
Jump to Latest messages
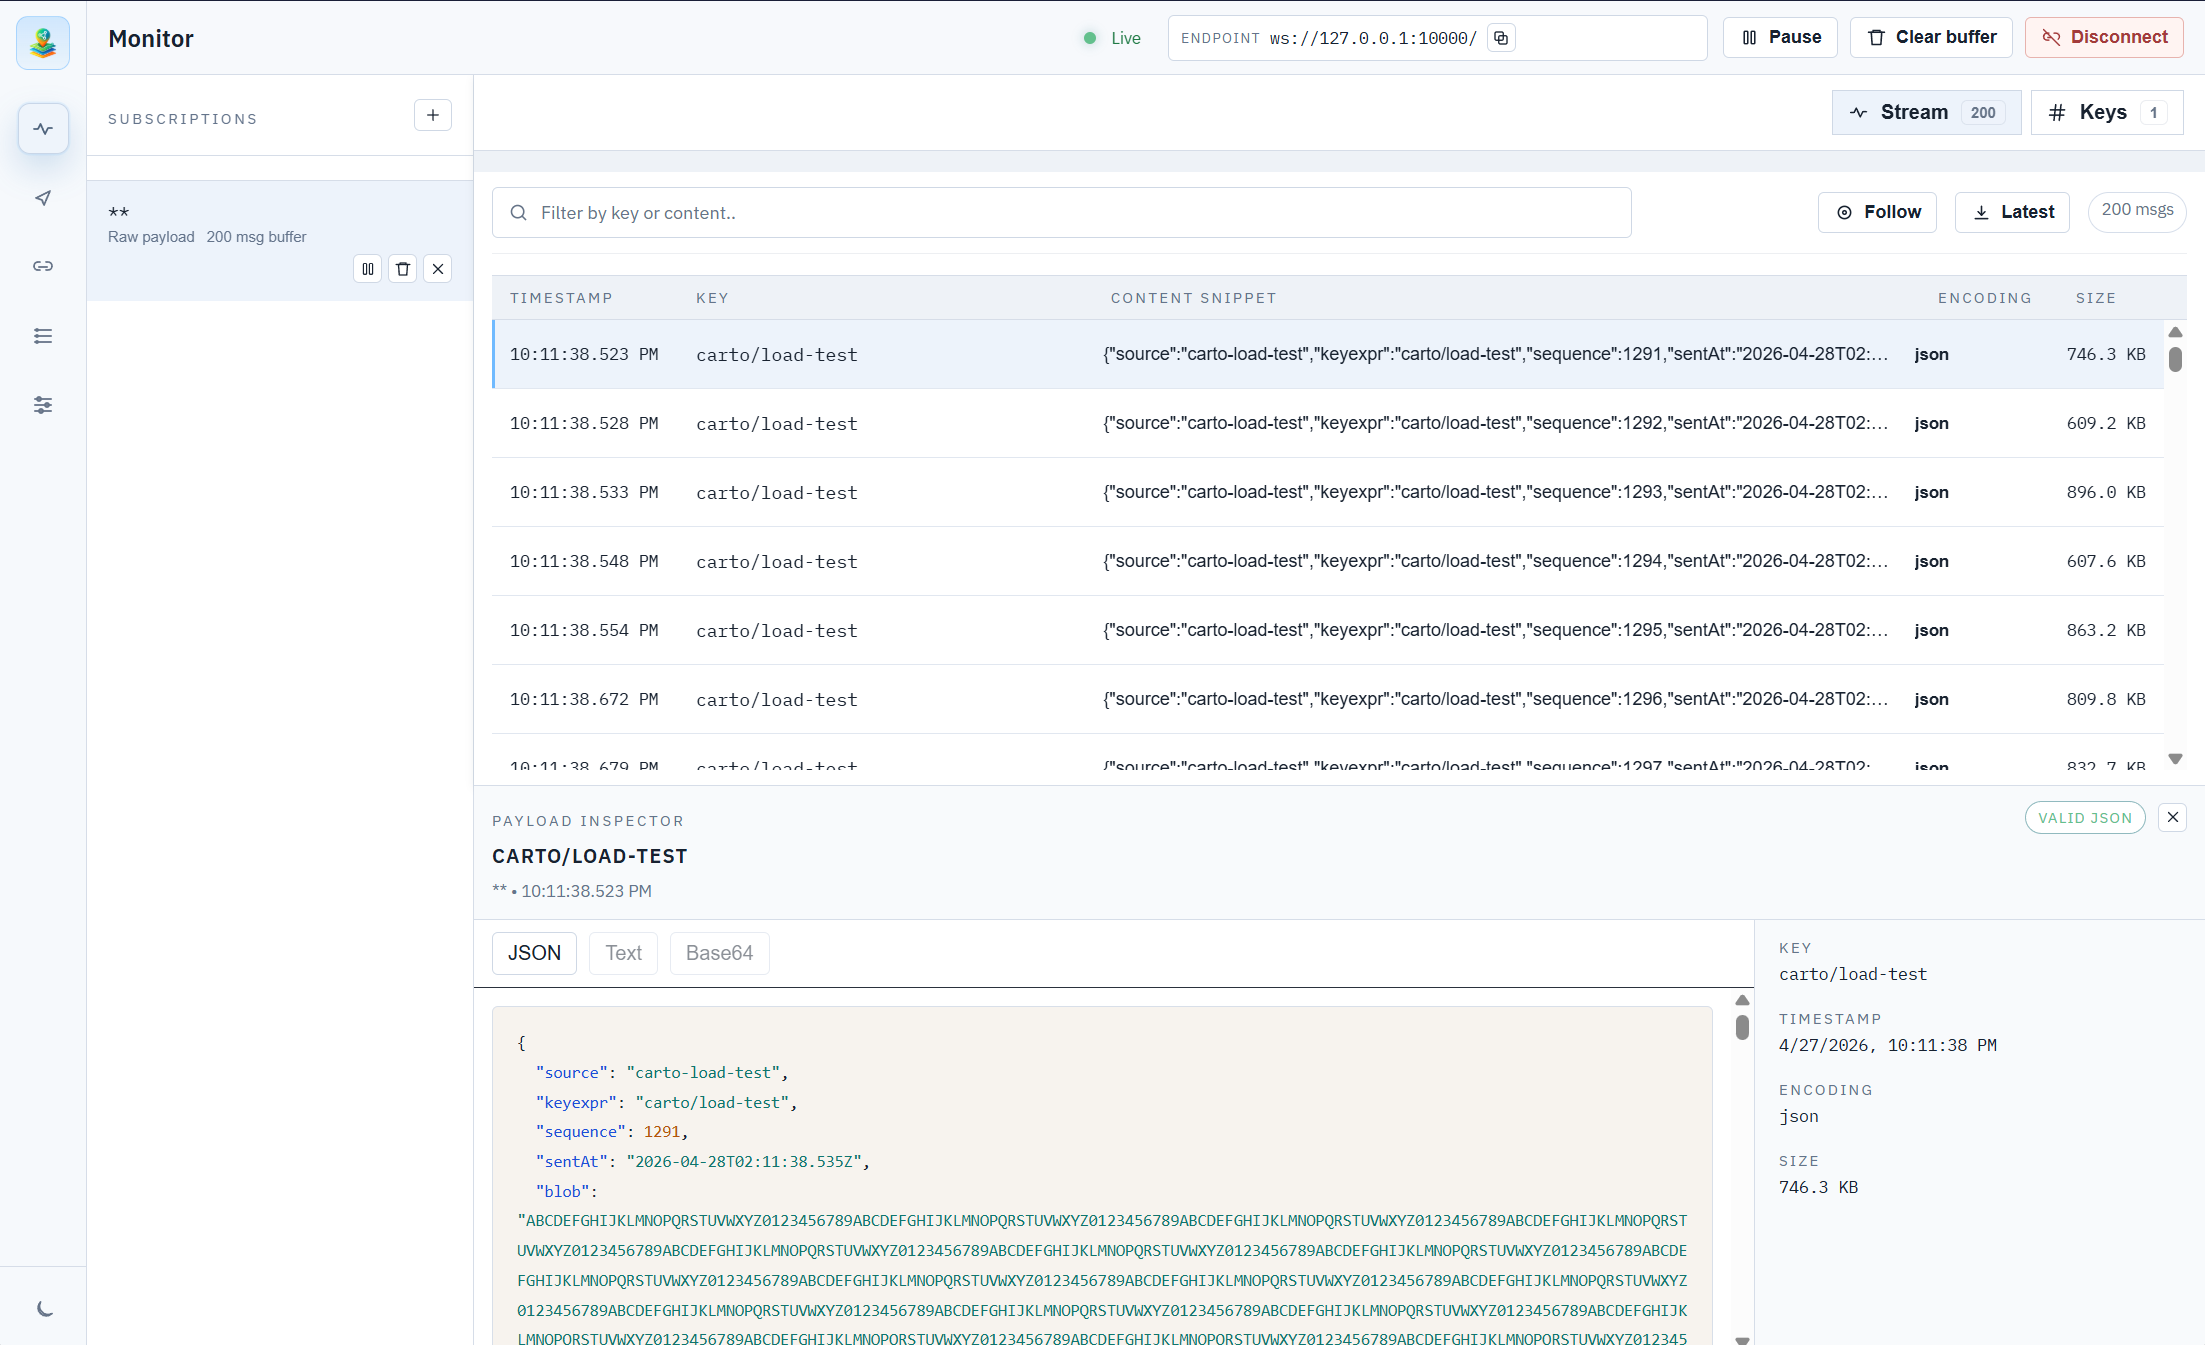click(x=2013, y=212)
